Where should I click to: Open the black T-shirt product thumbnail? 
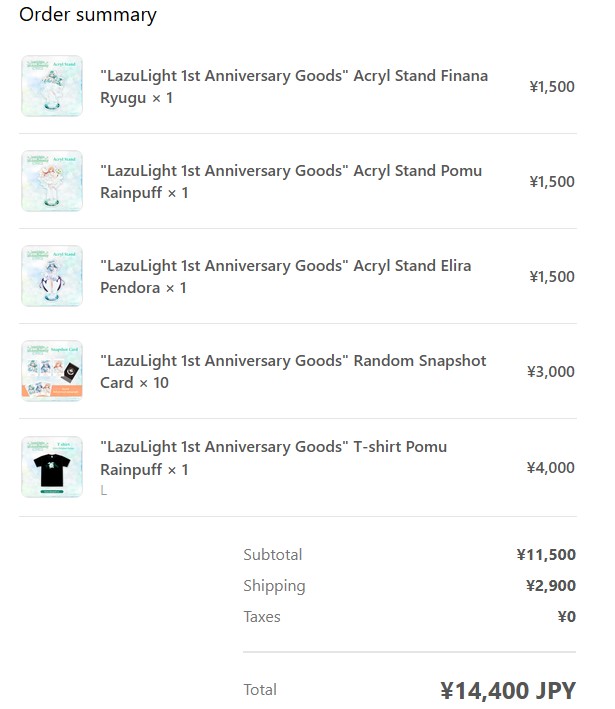point(52,467)
